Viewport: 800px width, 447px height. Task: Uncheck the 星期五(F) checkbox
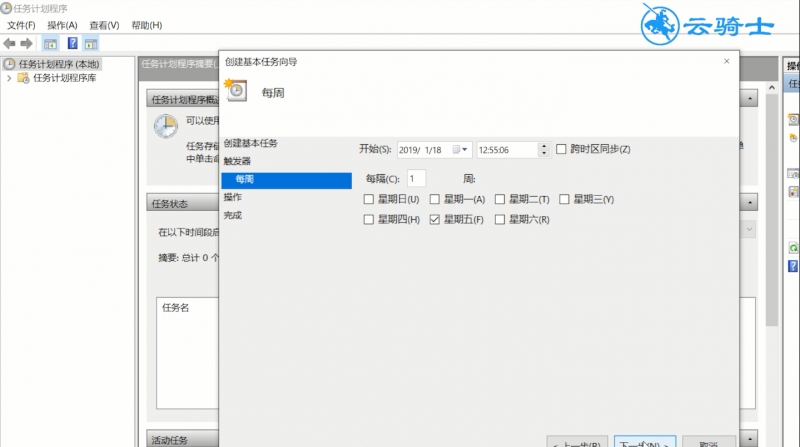(434, 219)
